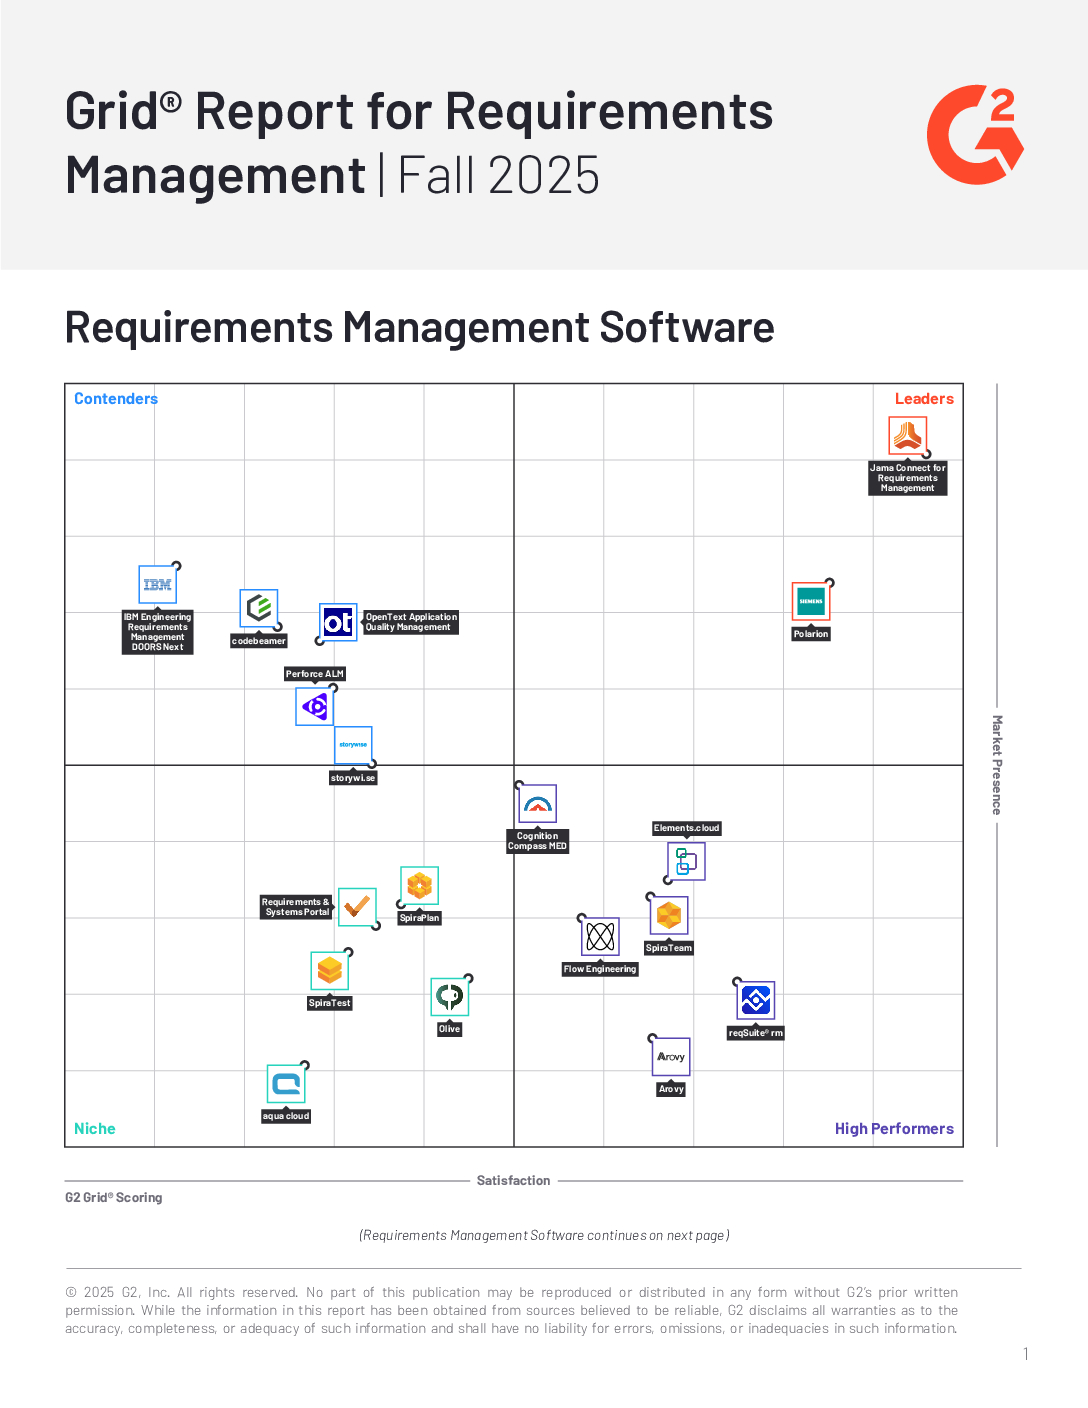The image size is (1088, 1408).
Task: Open the reqSuite rm blue icon
Action: tap(756, 1000)
